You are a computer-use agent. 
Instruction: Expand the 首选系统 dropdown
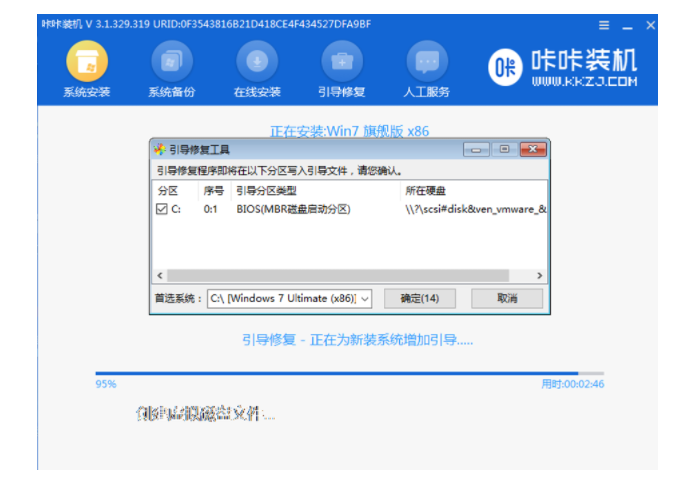(x=363, y=298)
